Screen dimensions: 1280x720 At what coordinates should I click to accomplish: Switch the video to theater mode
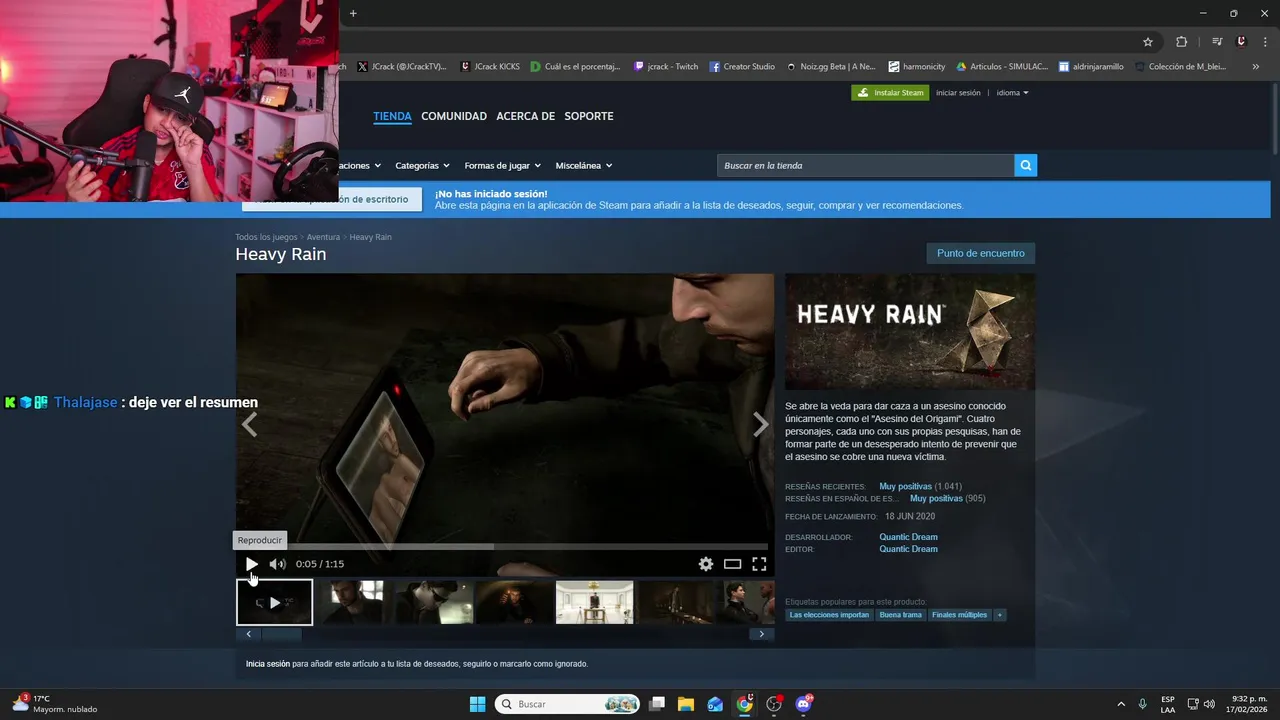coord(732,564)
